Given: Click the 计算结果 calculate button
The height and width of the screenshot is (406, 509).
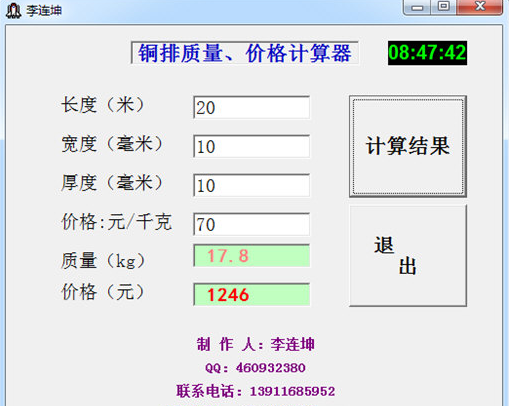Looking at the screenshot, I should click(408, 146).
